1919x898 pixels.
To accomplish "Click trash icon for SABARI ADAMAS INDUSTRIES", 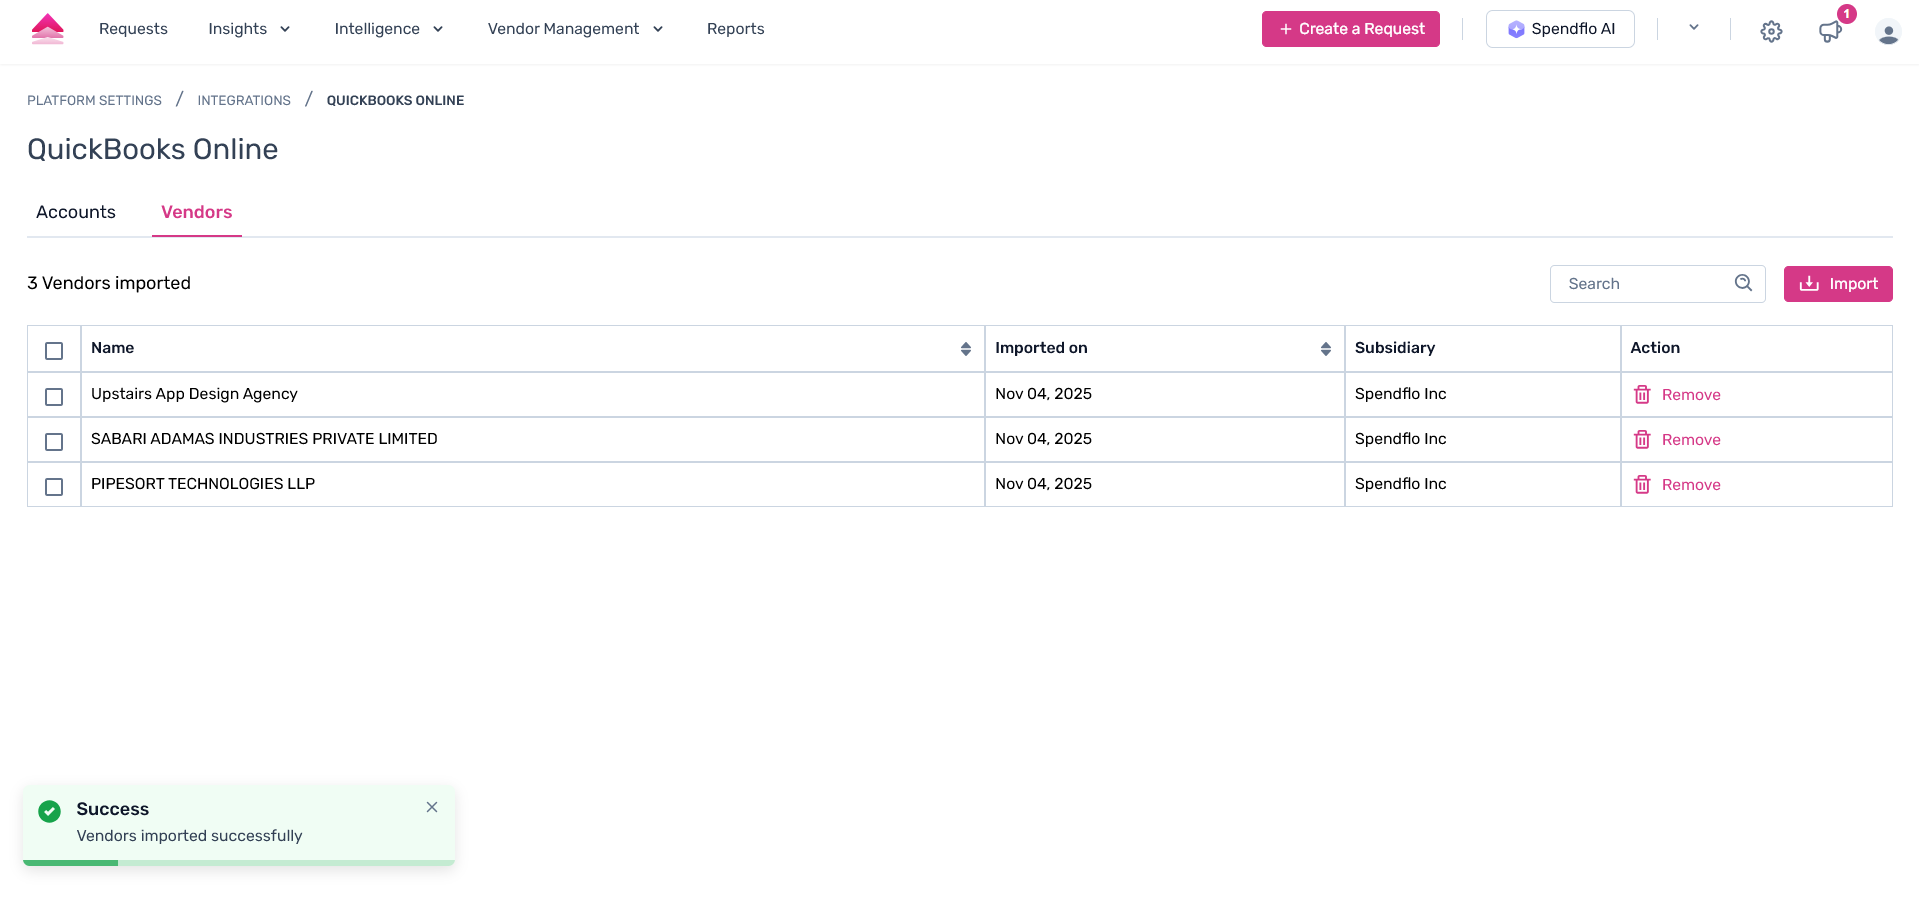I will click(x=1642, y=439).
